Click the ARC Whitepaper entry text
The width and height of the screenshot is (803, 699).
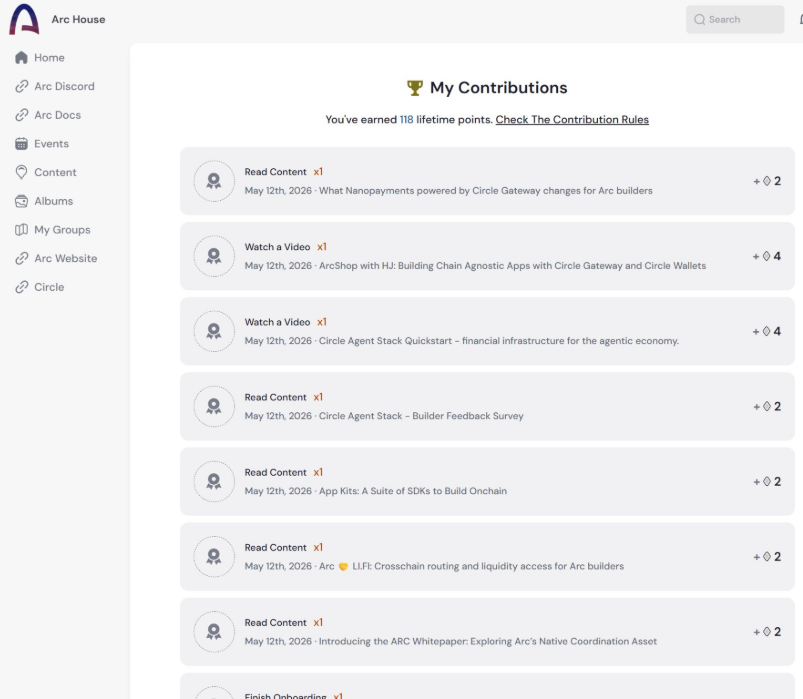[488, 642]
